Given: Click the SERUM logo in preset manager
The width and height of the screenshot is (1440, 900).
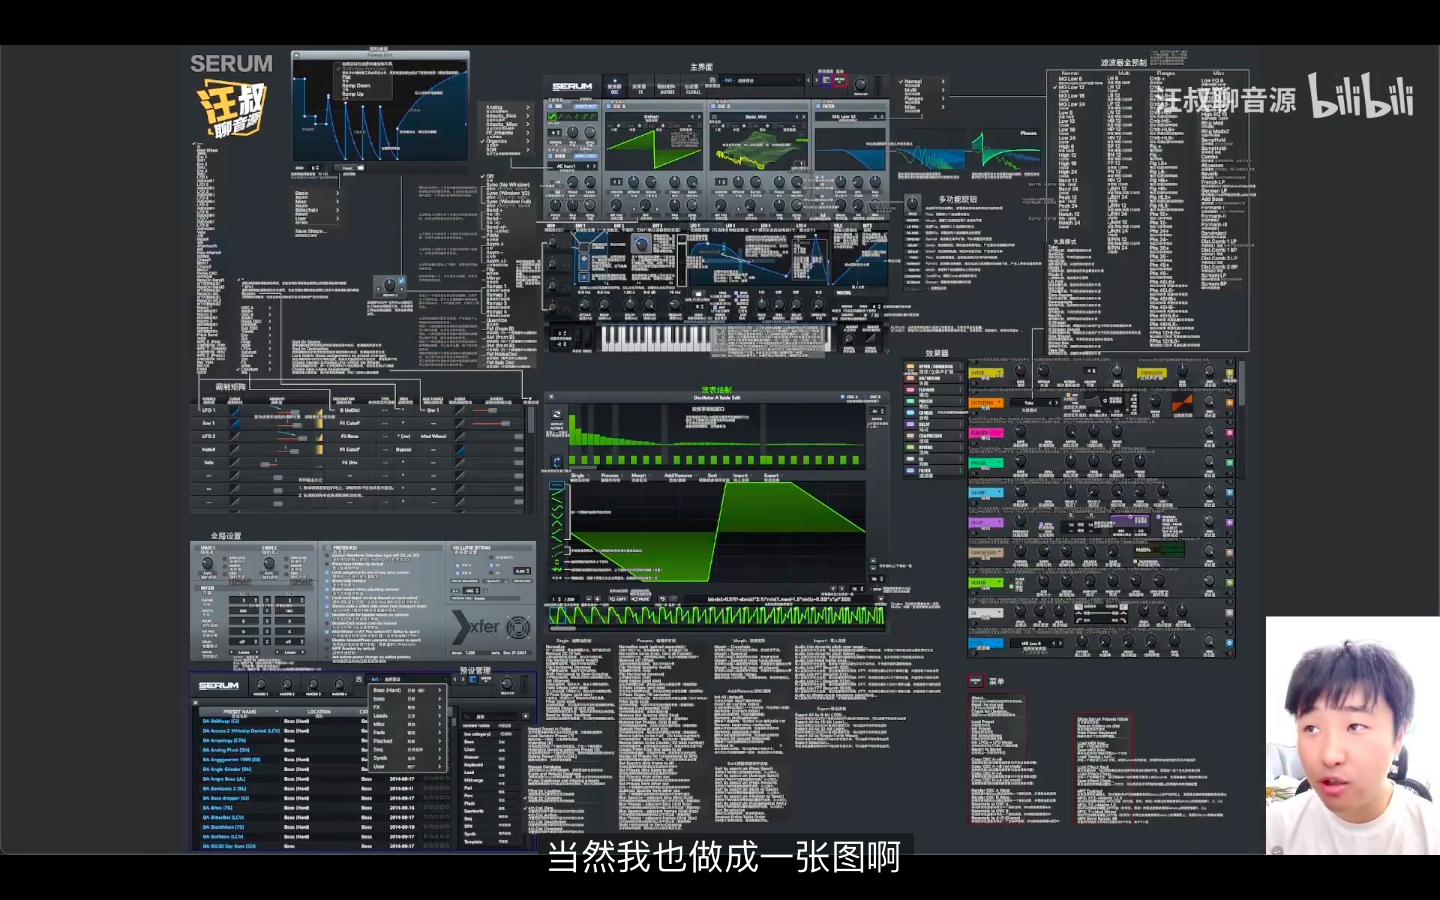Looking at the screenshot, I should click(x=219, y=686).
